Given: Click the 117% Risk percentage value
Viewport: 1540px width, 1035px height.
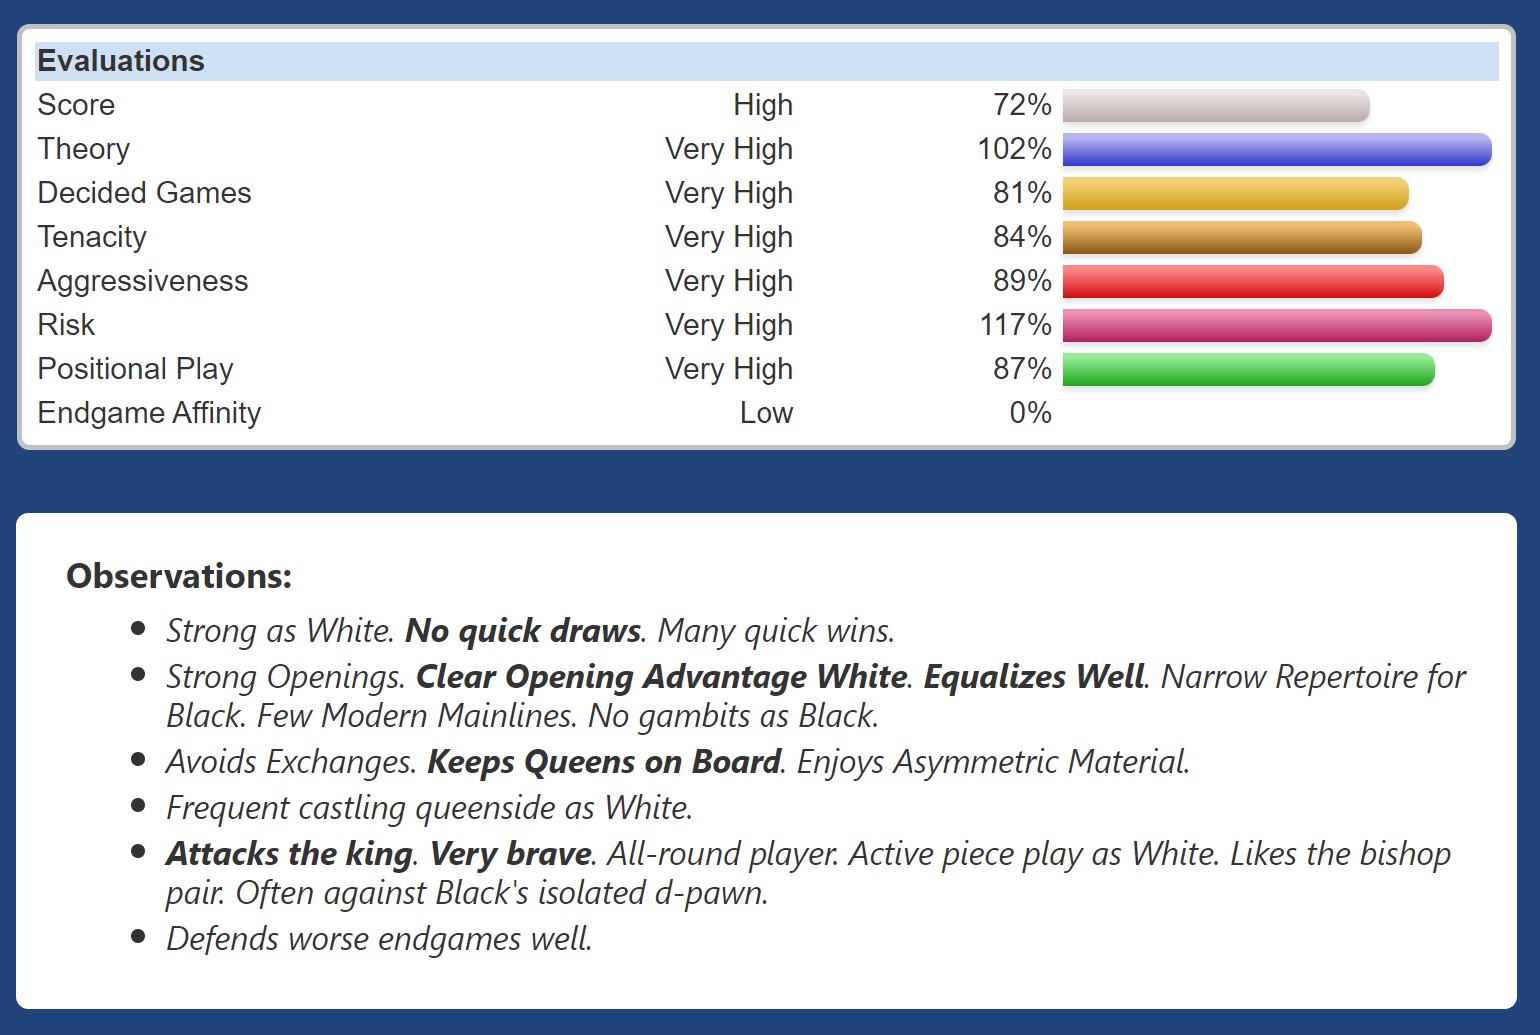Looking at the screenshot, I should tap(1015, 325).
